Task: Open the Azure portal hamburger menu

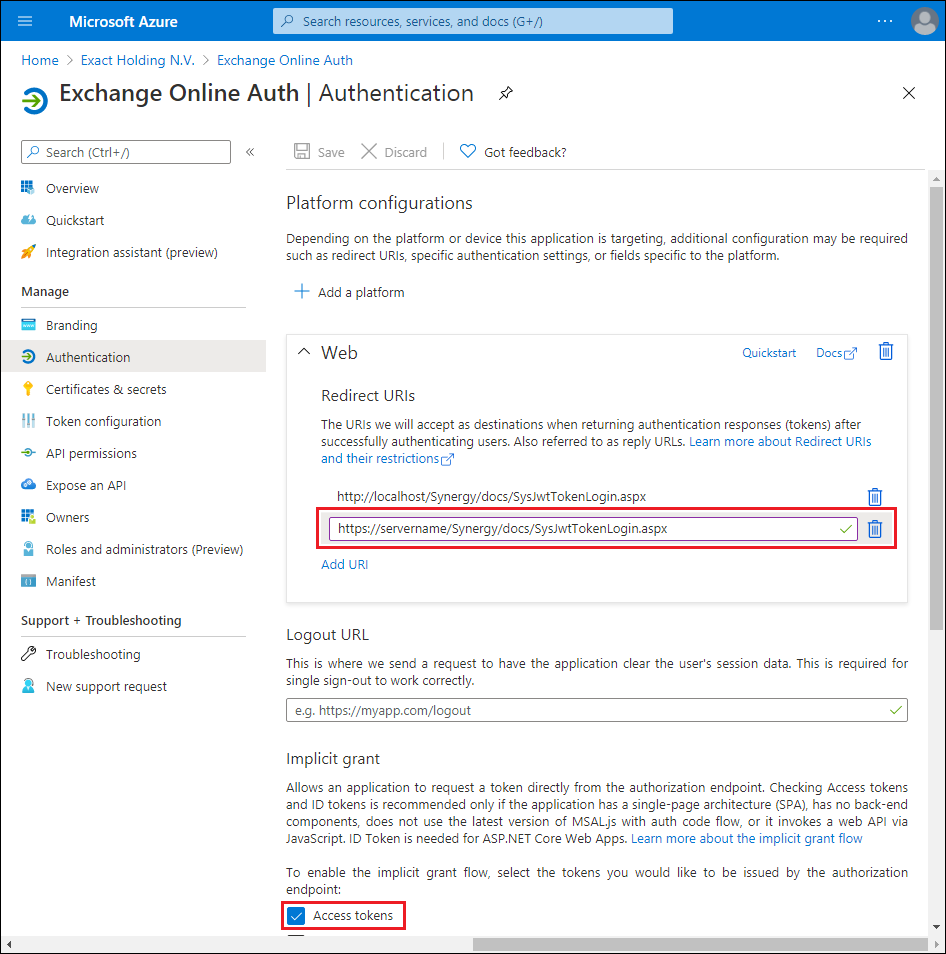Action: pyautogui.click(x=25, y=21)
